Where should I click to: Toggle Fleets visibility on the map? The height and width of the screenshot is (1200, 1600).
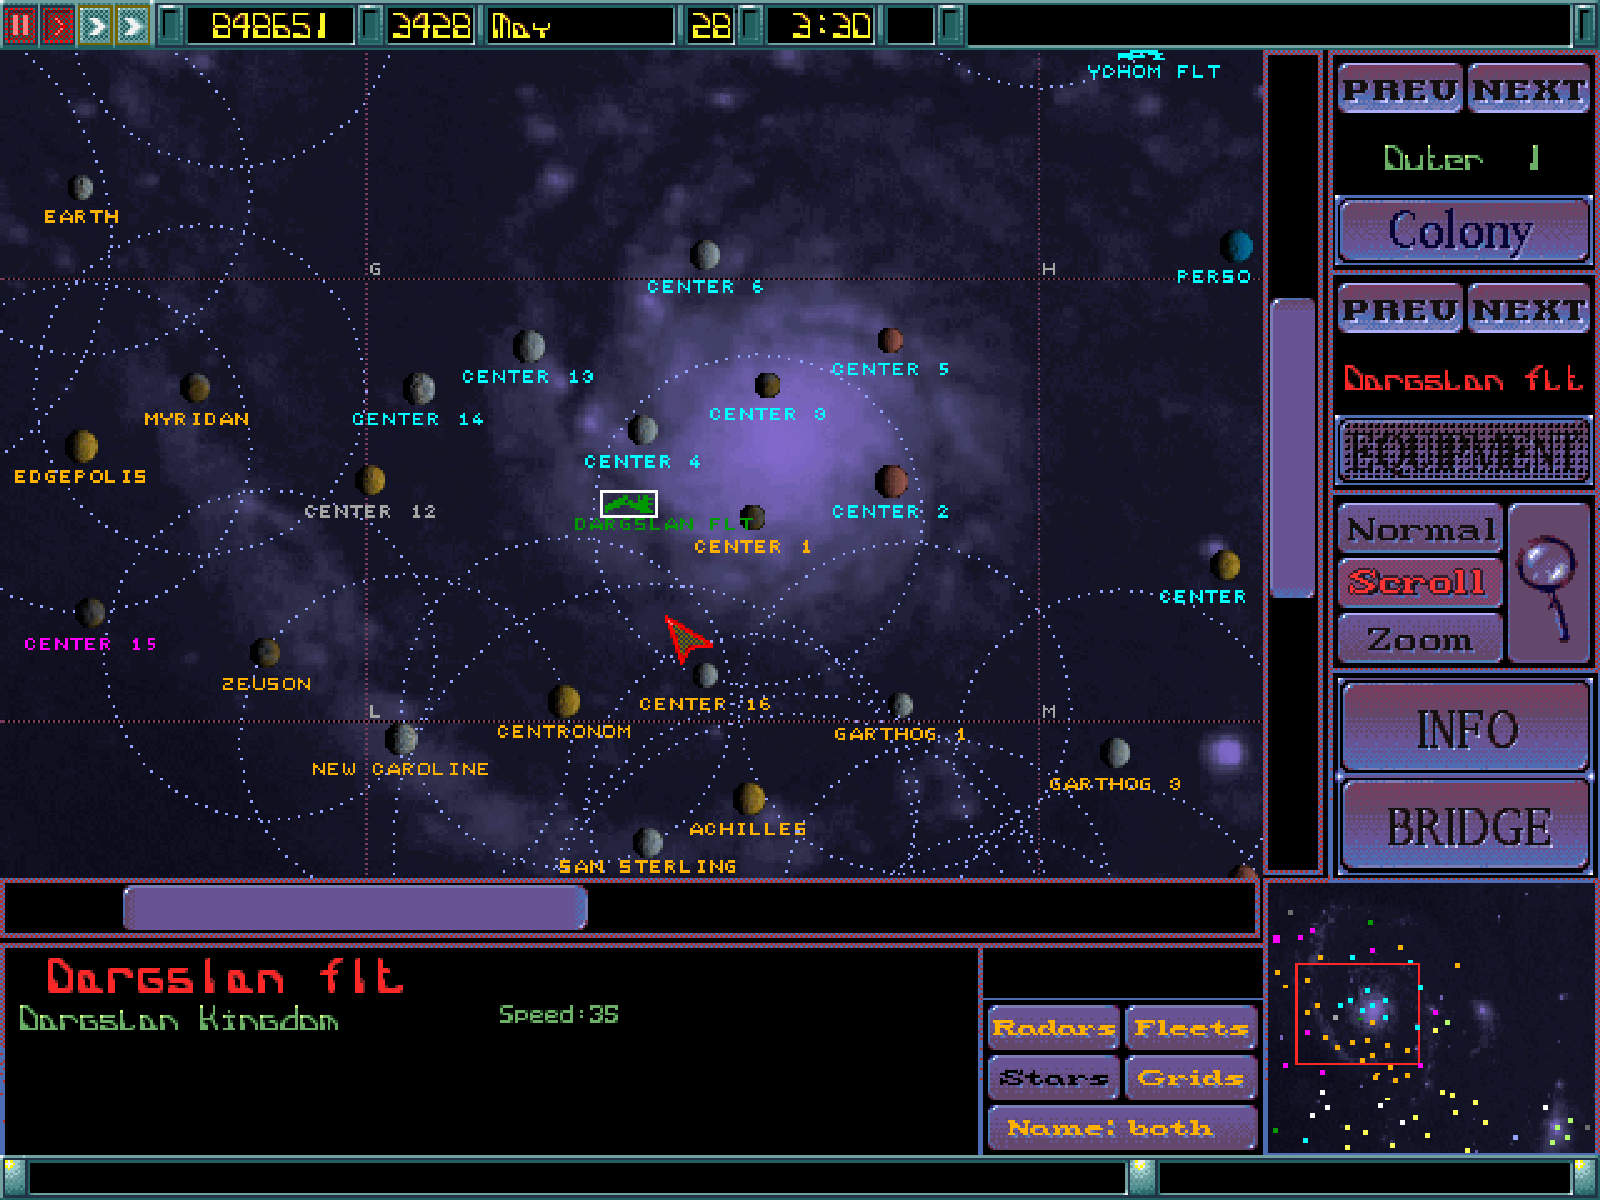(1190, 1028)
